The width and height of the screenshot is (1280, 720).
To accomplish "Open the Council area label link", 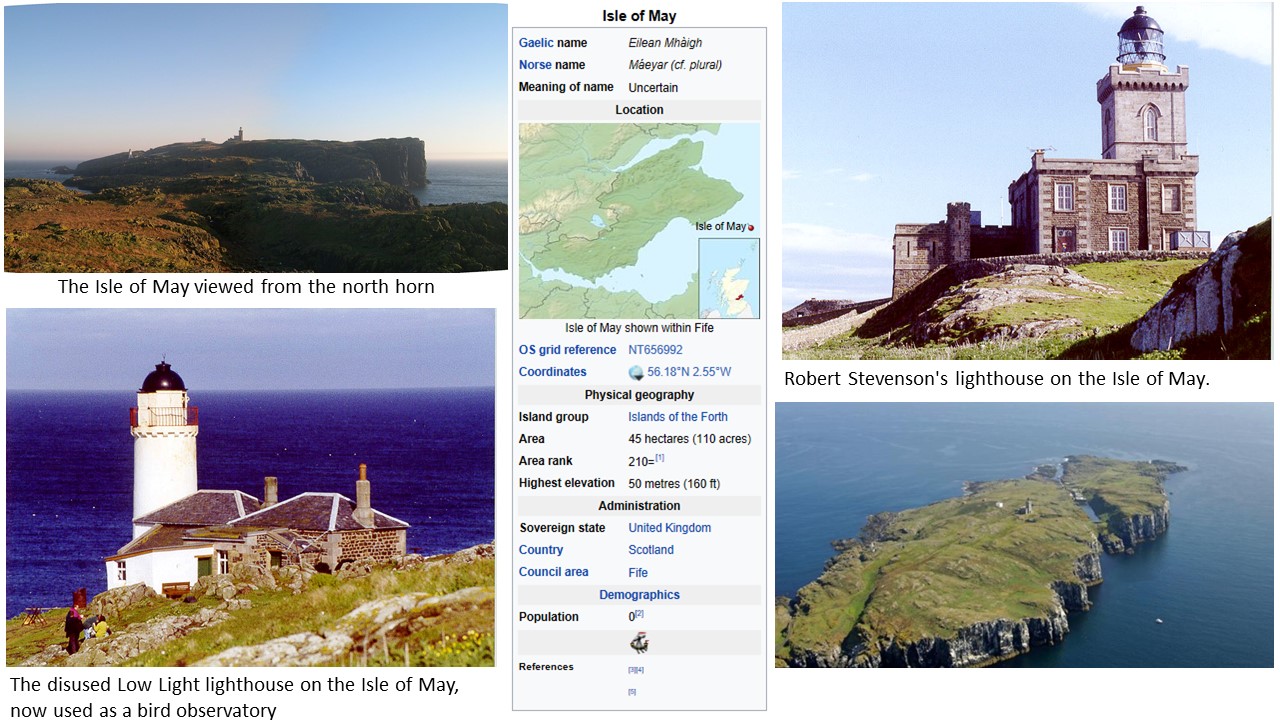I will pos(553,572).
